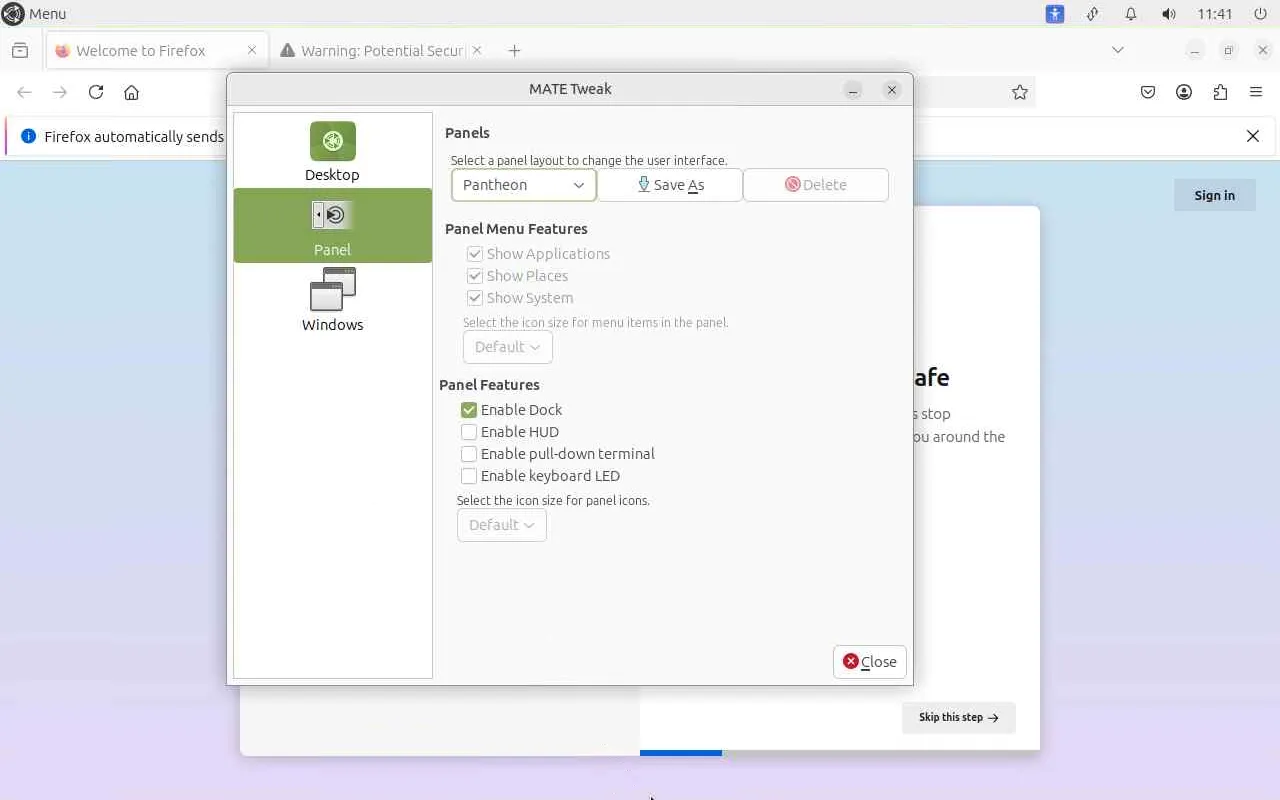Click the Sign in button in Firefox
The height and width of the screenshot is (800, 1280).
(x=1215, y=195)
